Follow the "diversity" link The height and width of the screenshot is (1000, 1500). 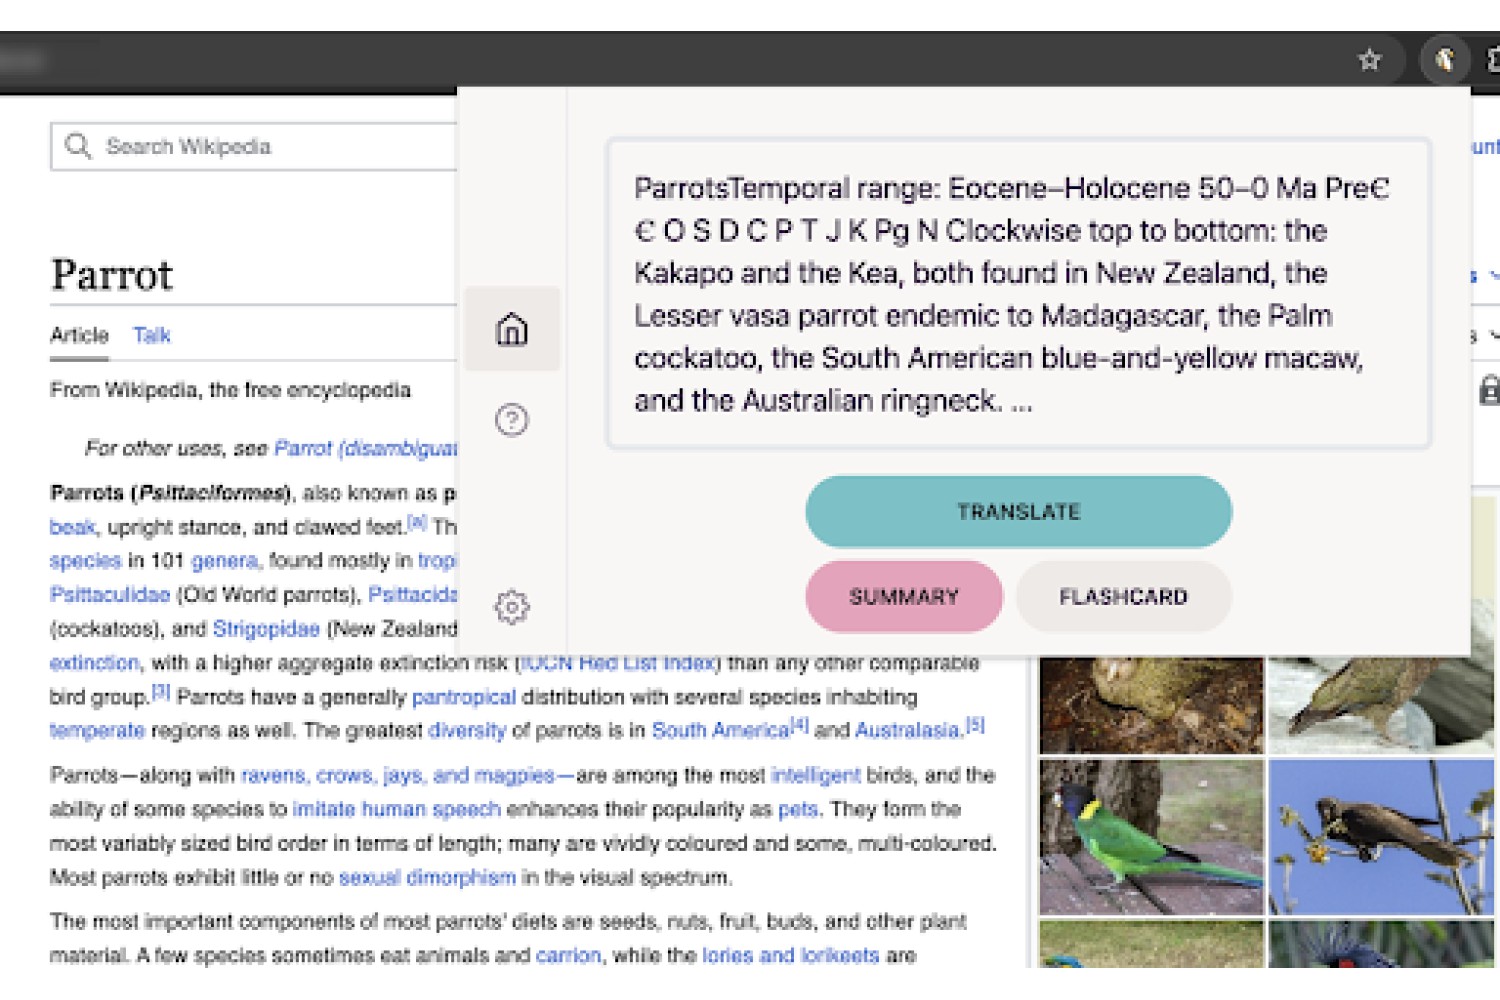[x=467, y=731]
